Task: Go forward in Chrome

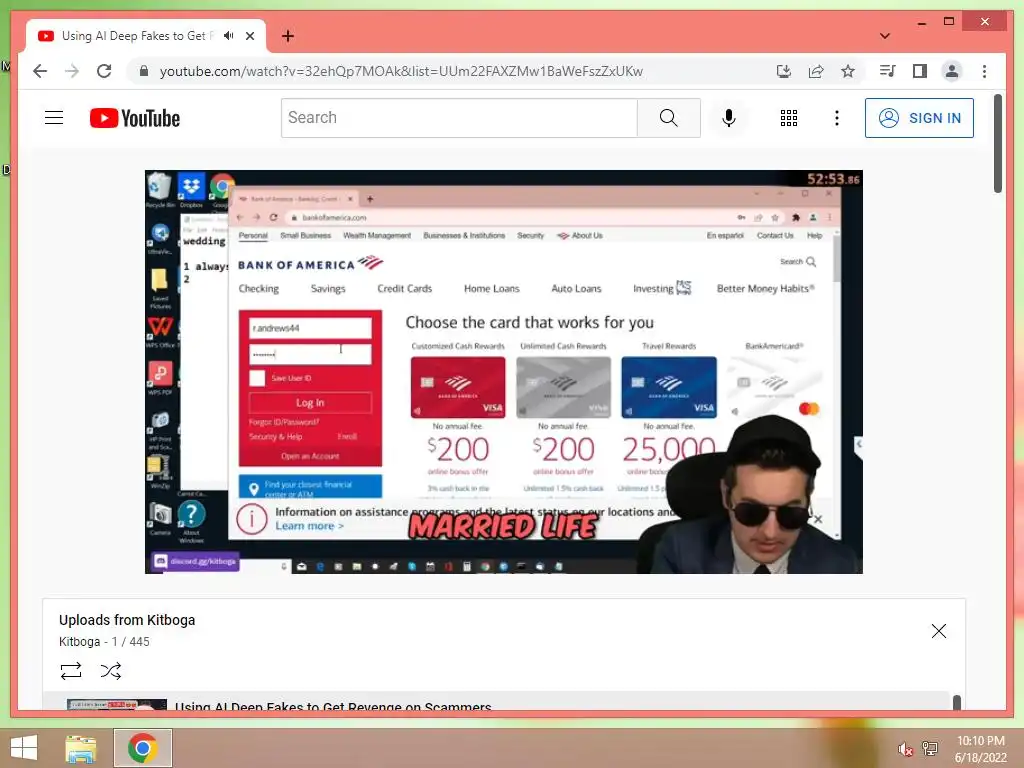Action: coord(72,71)
